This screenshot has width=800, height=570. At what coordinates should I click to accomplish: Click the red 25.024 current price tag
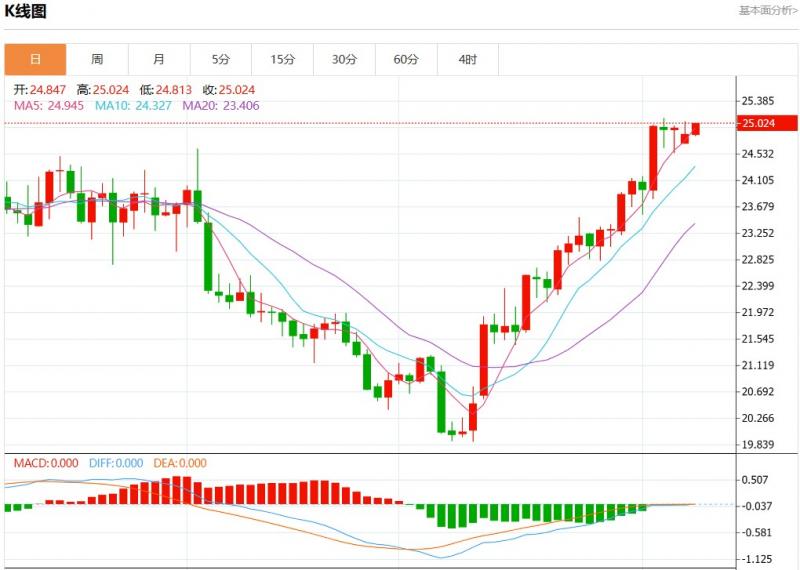(x=762, y=123)
